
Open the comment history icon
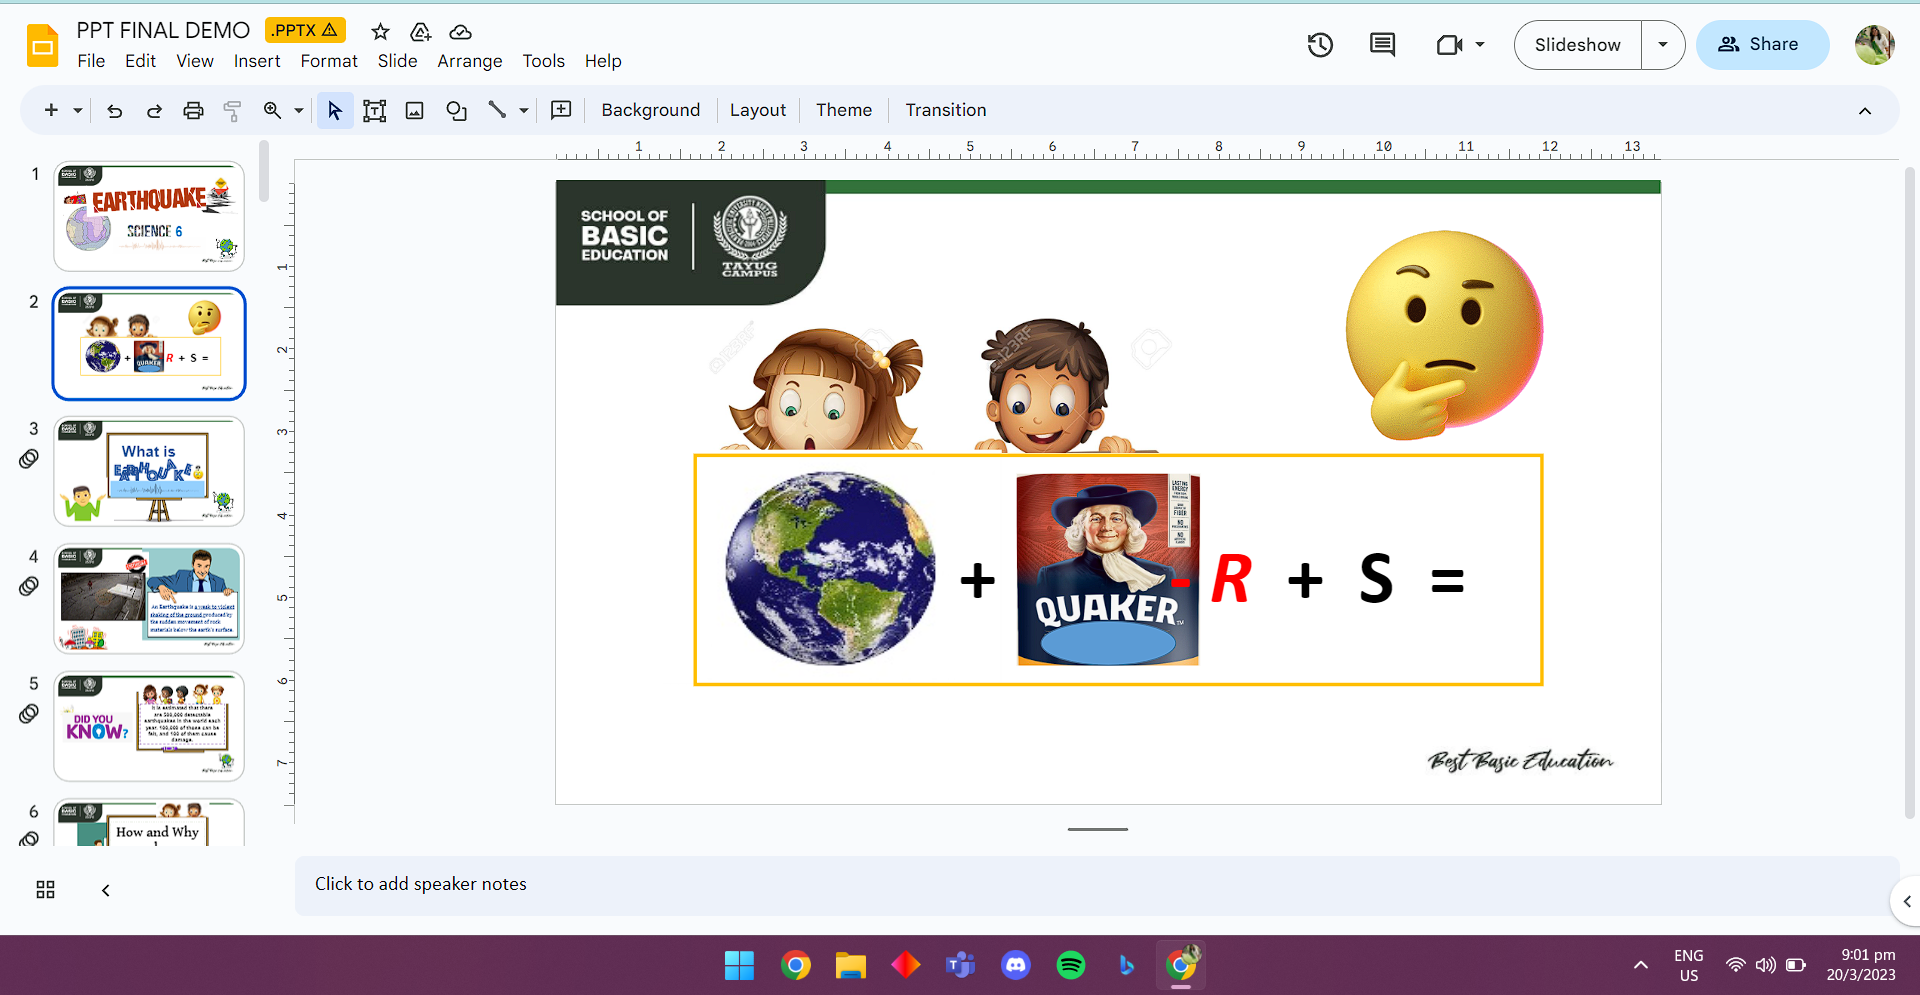coord(1382,45)
